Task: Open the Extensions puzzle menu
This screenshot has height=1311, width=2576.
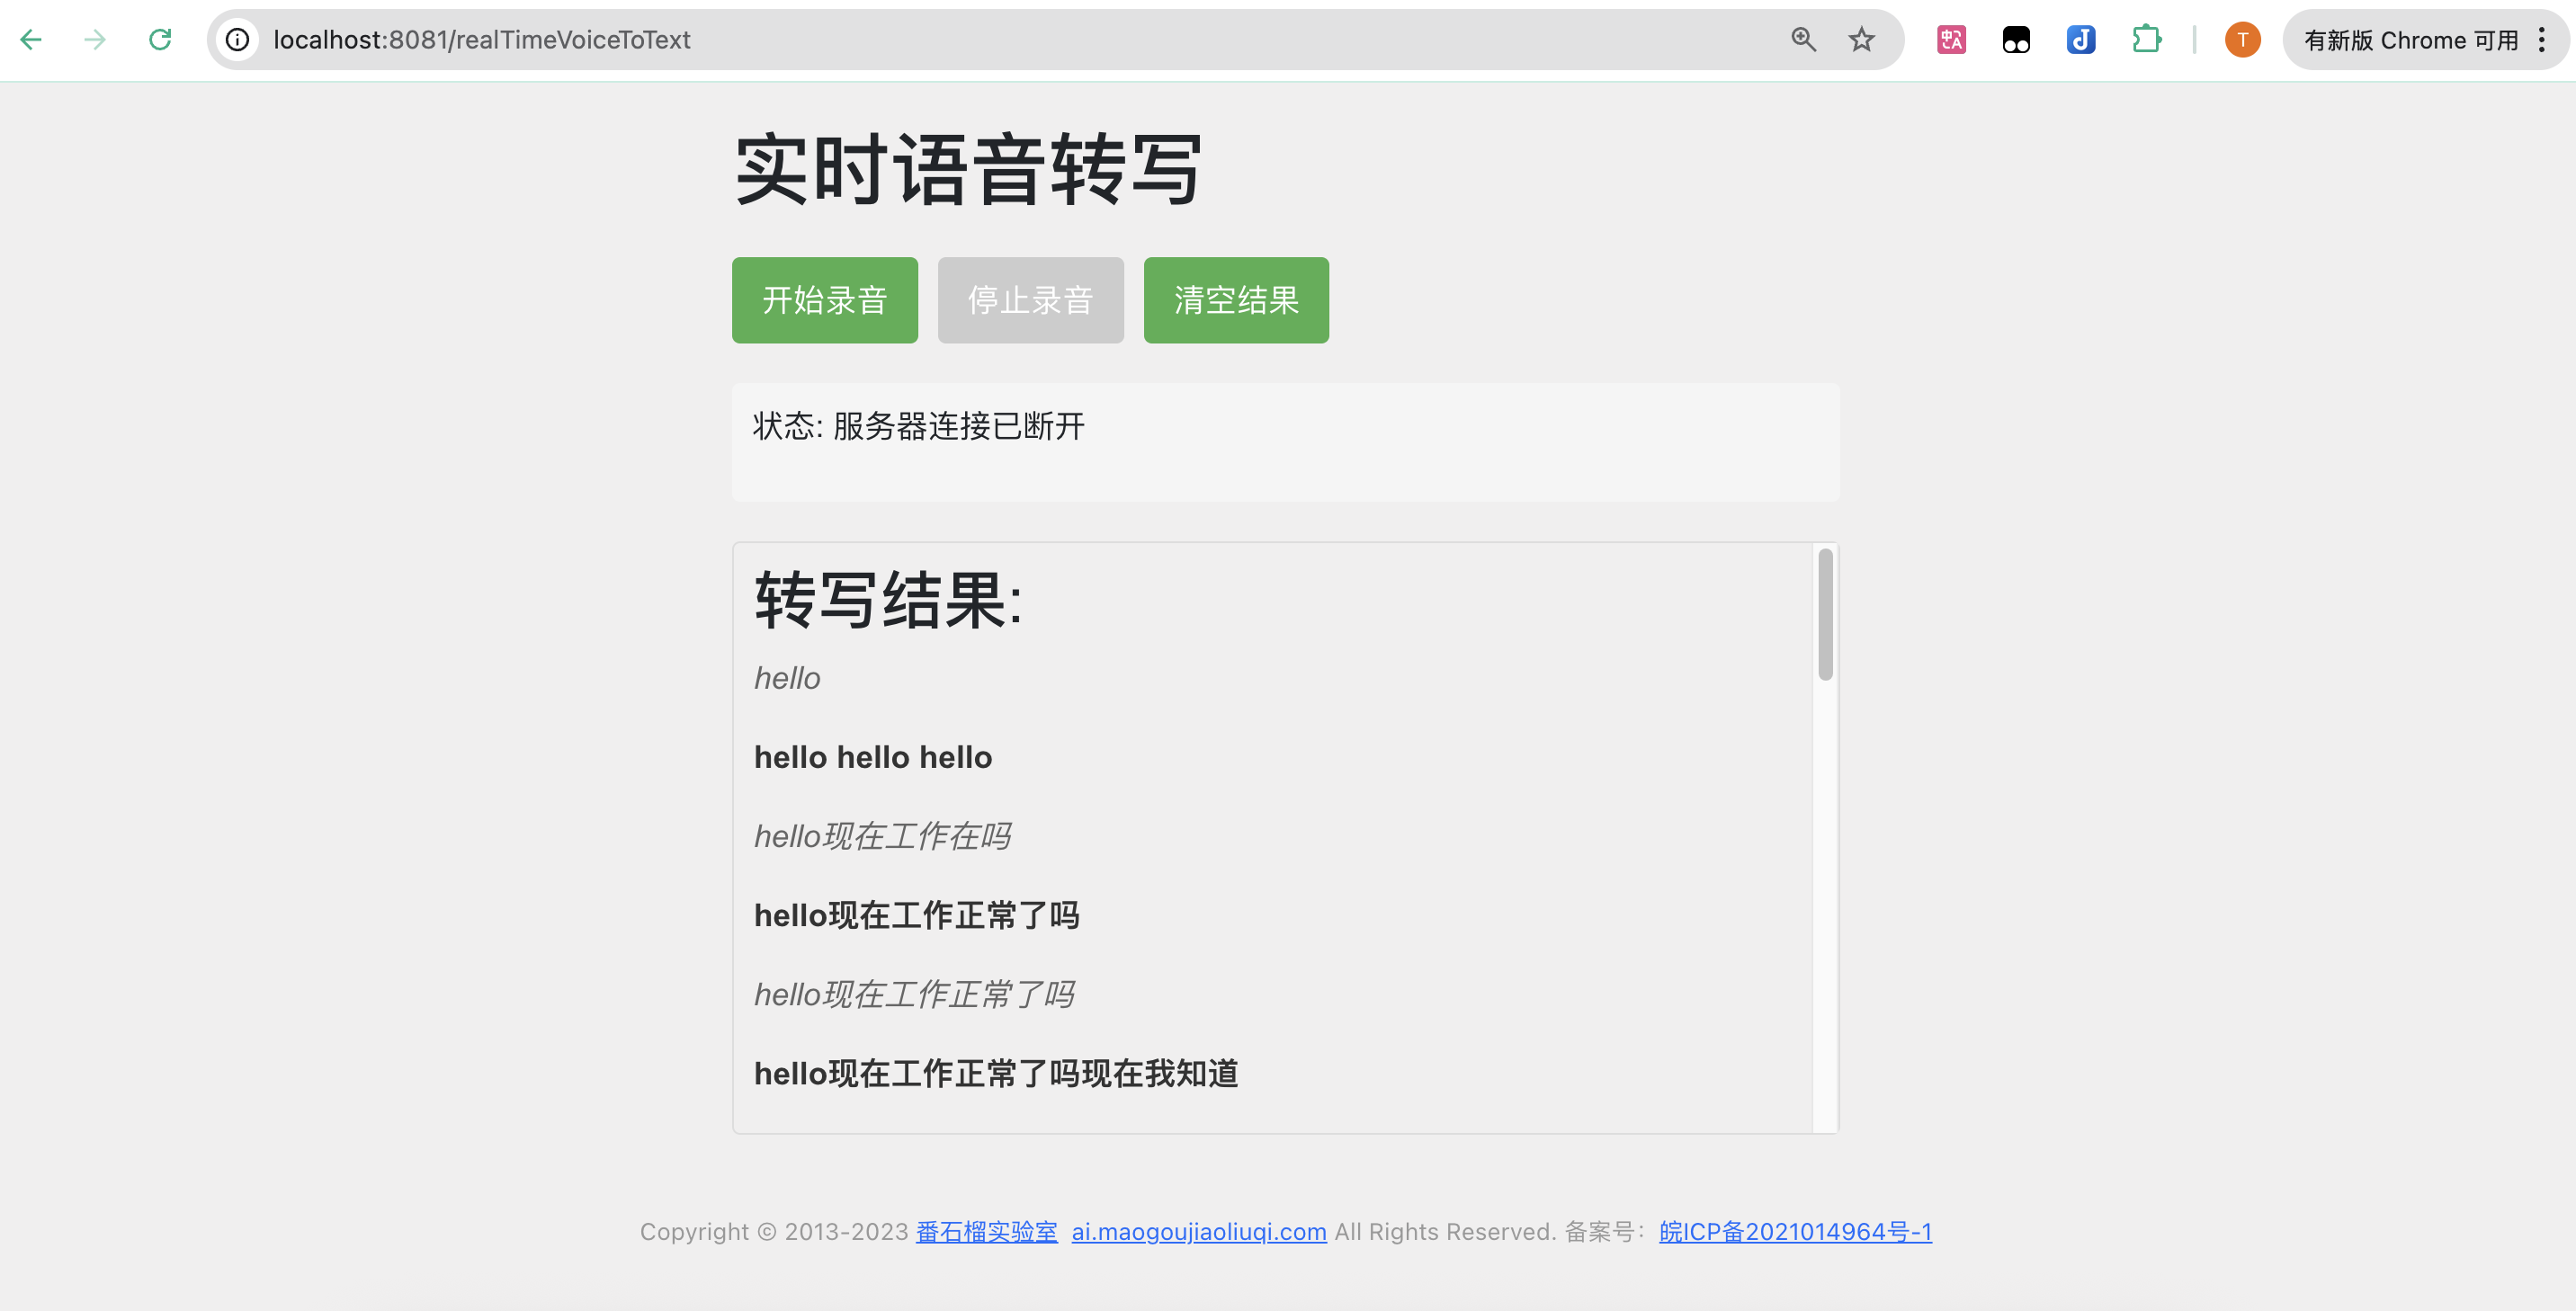Action: [x=2146, y=40]
